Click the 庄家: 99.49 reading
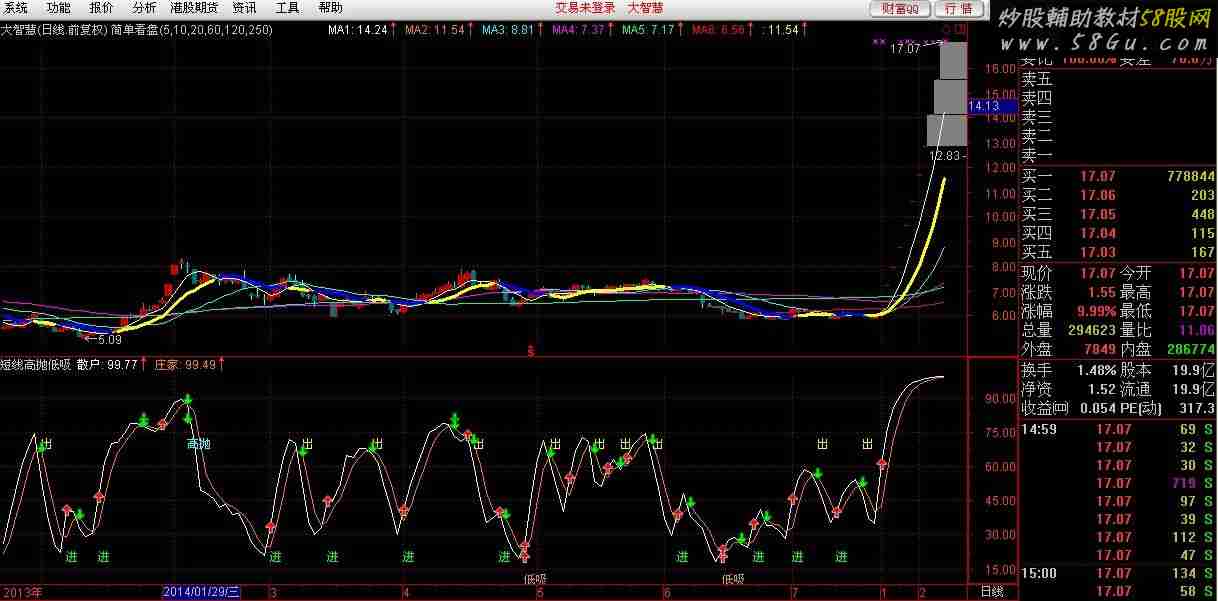The image size is (1218, 601). point(185,364)
